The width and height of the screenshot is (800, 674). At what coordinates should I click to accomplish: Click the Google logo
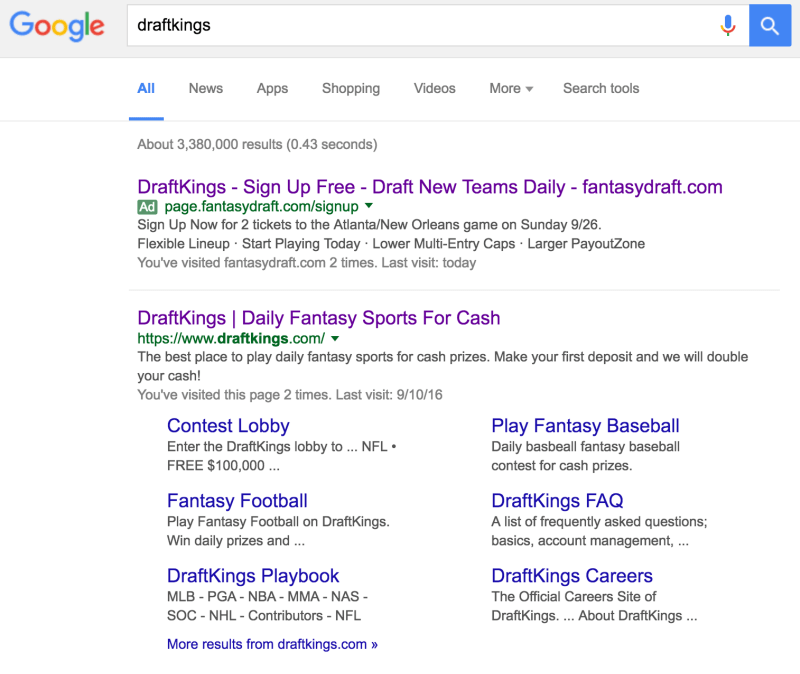[x=57, y=26]
